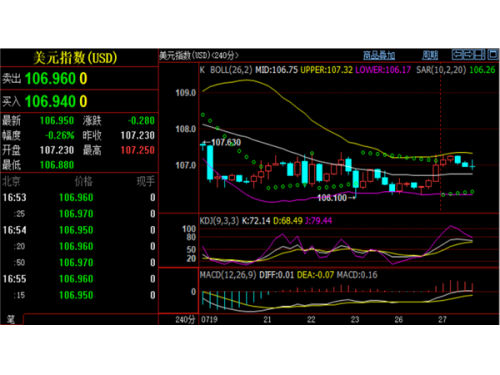Click the split-panel layout icon
This screenshot has height=375, width=500.
point(480,54)
